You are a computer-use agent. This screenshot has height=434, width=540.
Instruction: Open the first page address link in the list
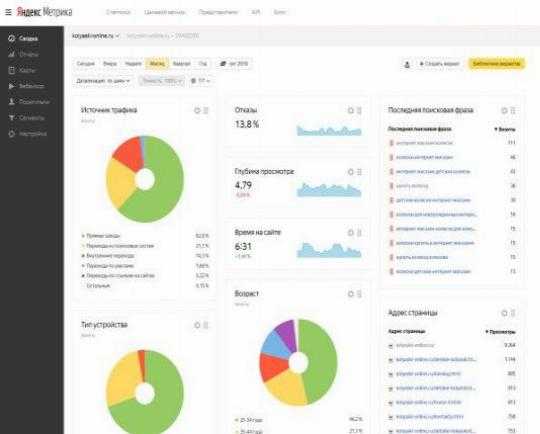pyautogui.click(x=415, y=345)
